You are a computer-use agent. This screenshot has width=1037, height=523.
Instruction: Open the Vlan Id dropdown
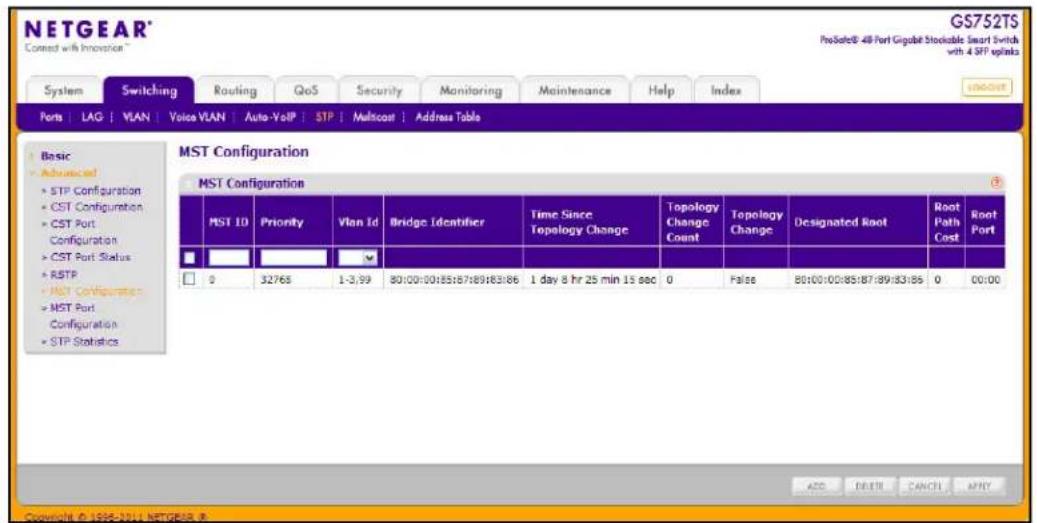(x=358, y=257)
